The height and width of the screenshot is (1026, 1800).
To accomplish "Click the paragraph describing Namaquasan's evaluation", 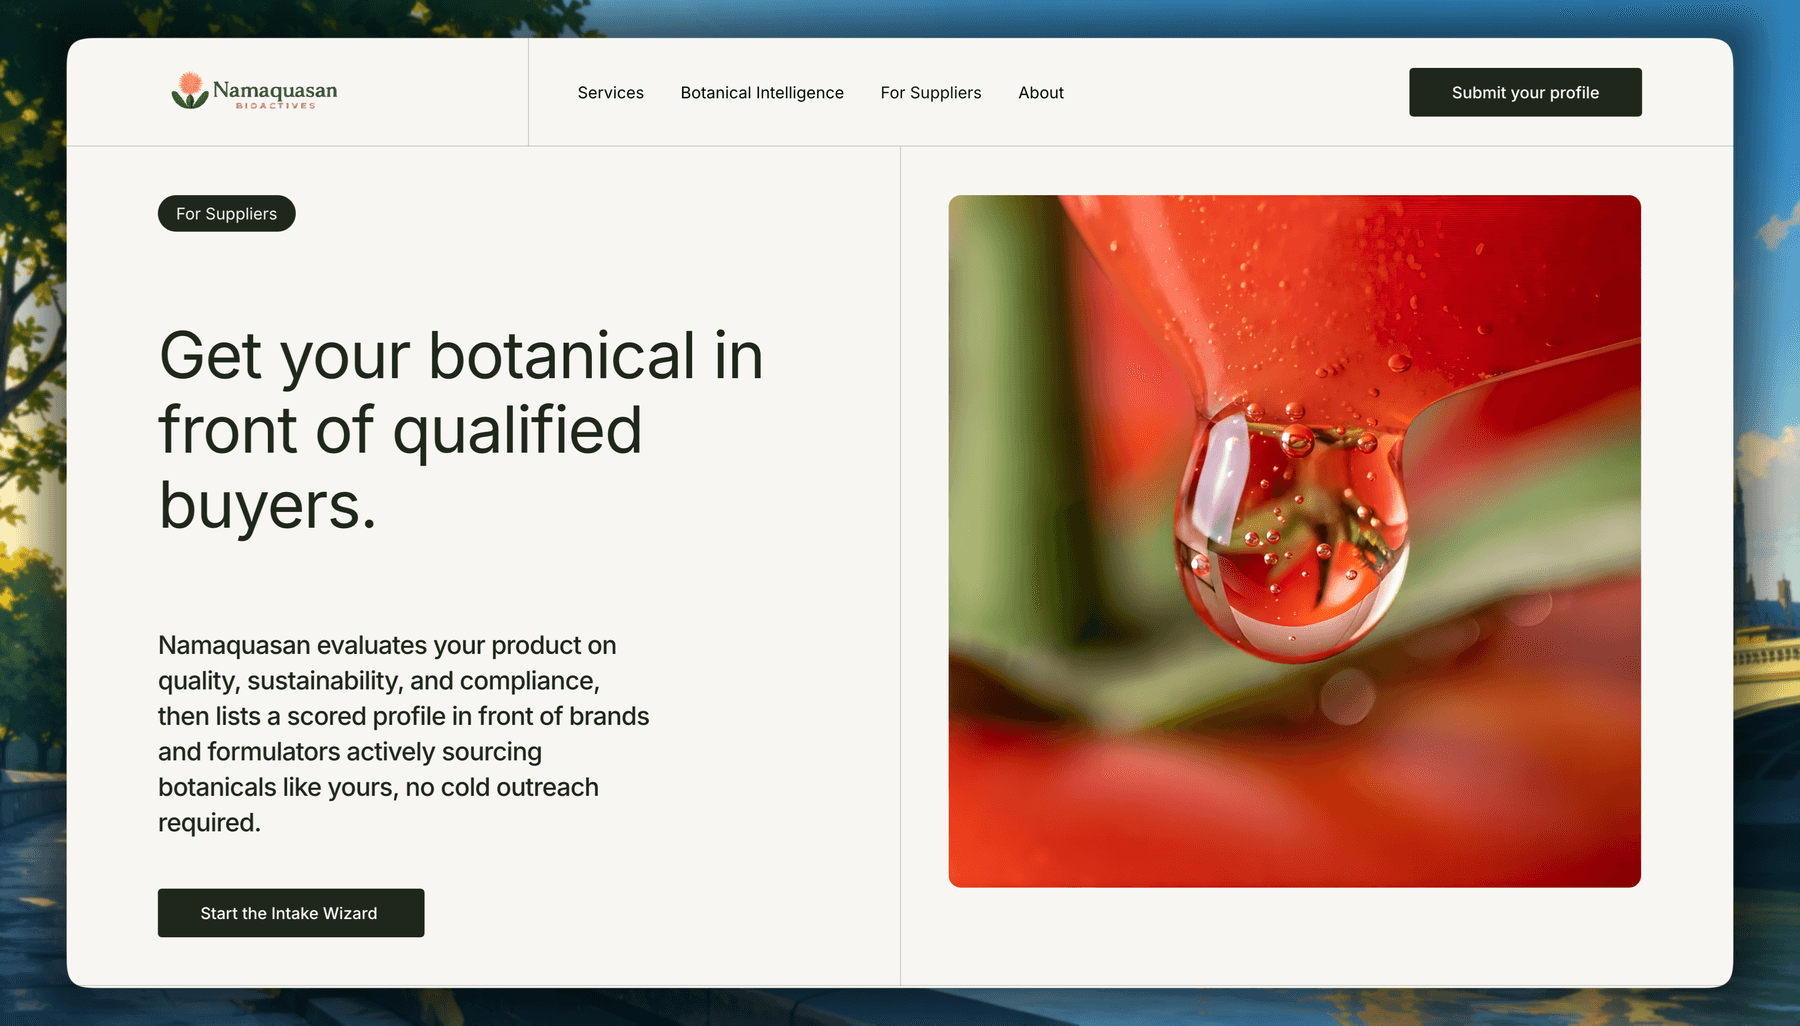I will pos(404,734).
